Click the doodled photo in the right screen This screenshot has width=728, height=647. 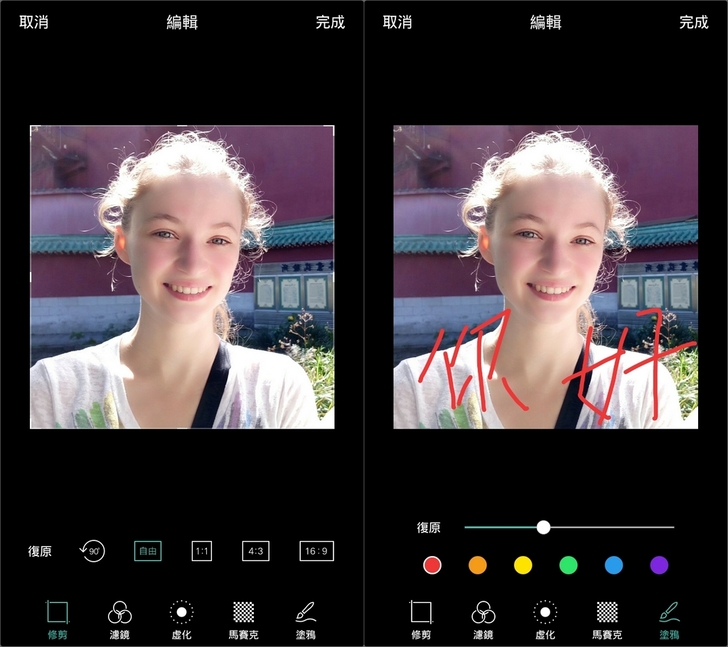click(x=546, y=277)
